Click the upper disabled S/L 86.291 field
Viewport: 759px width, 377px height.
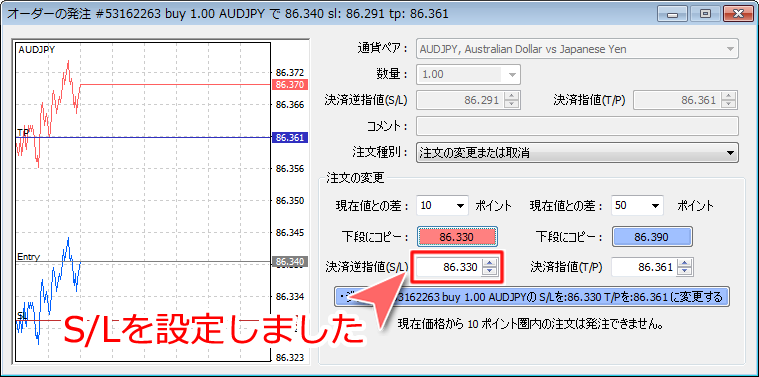coord(460,101)
